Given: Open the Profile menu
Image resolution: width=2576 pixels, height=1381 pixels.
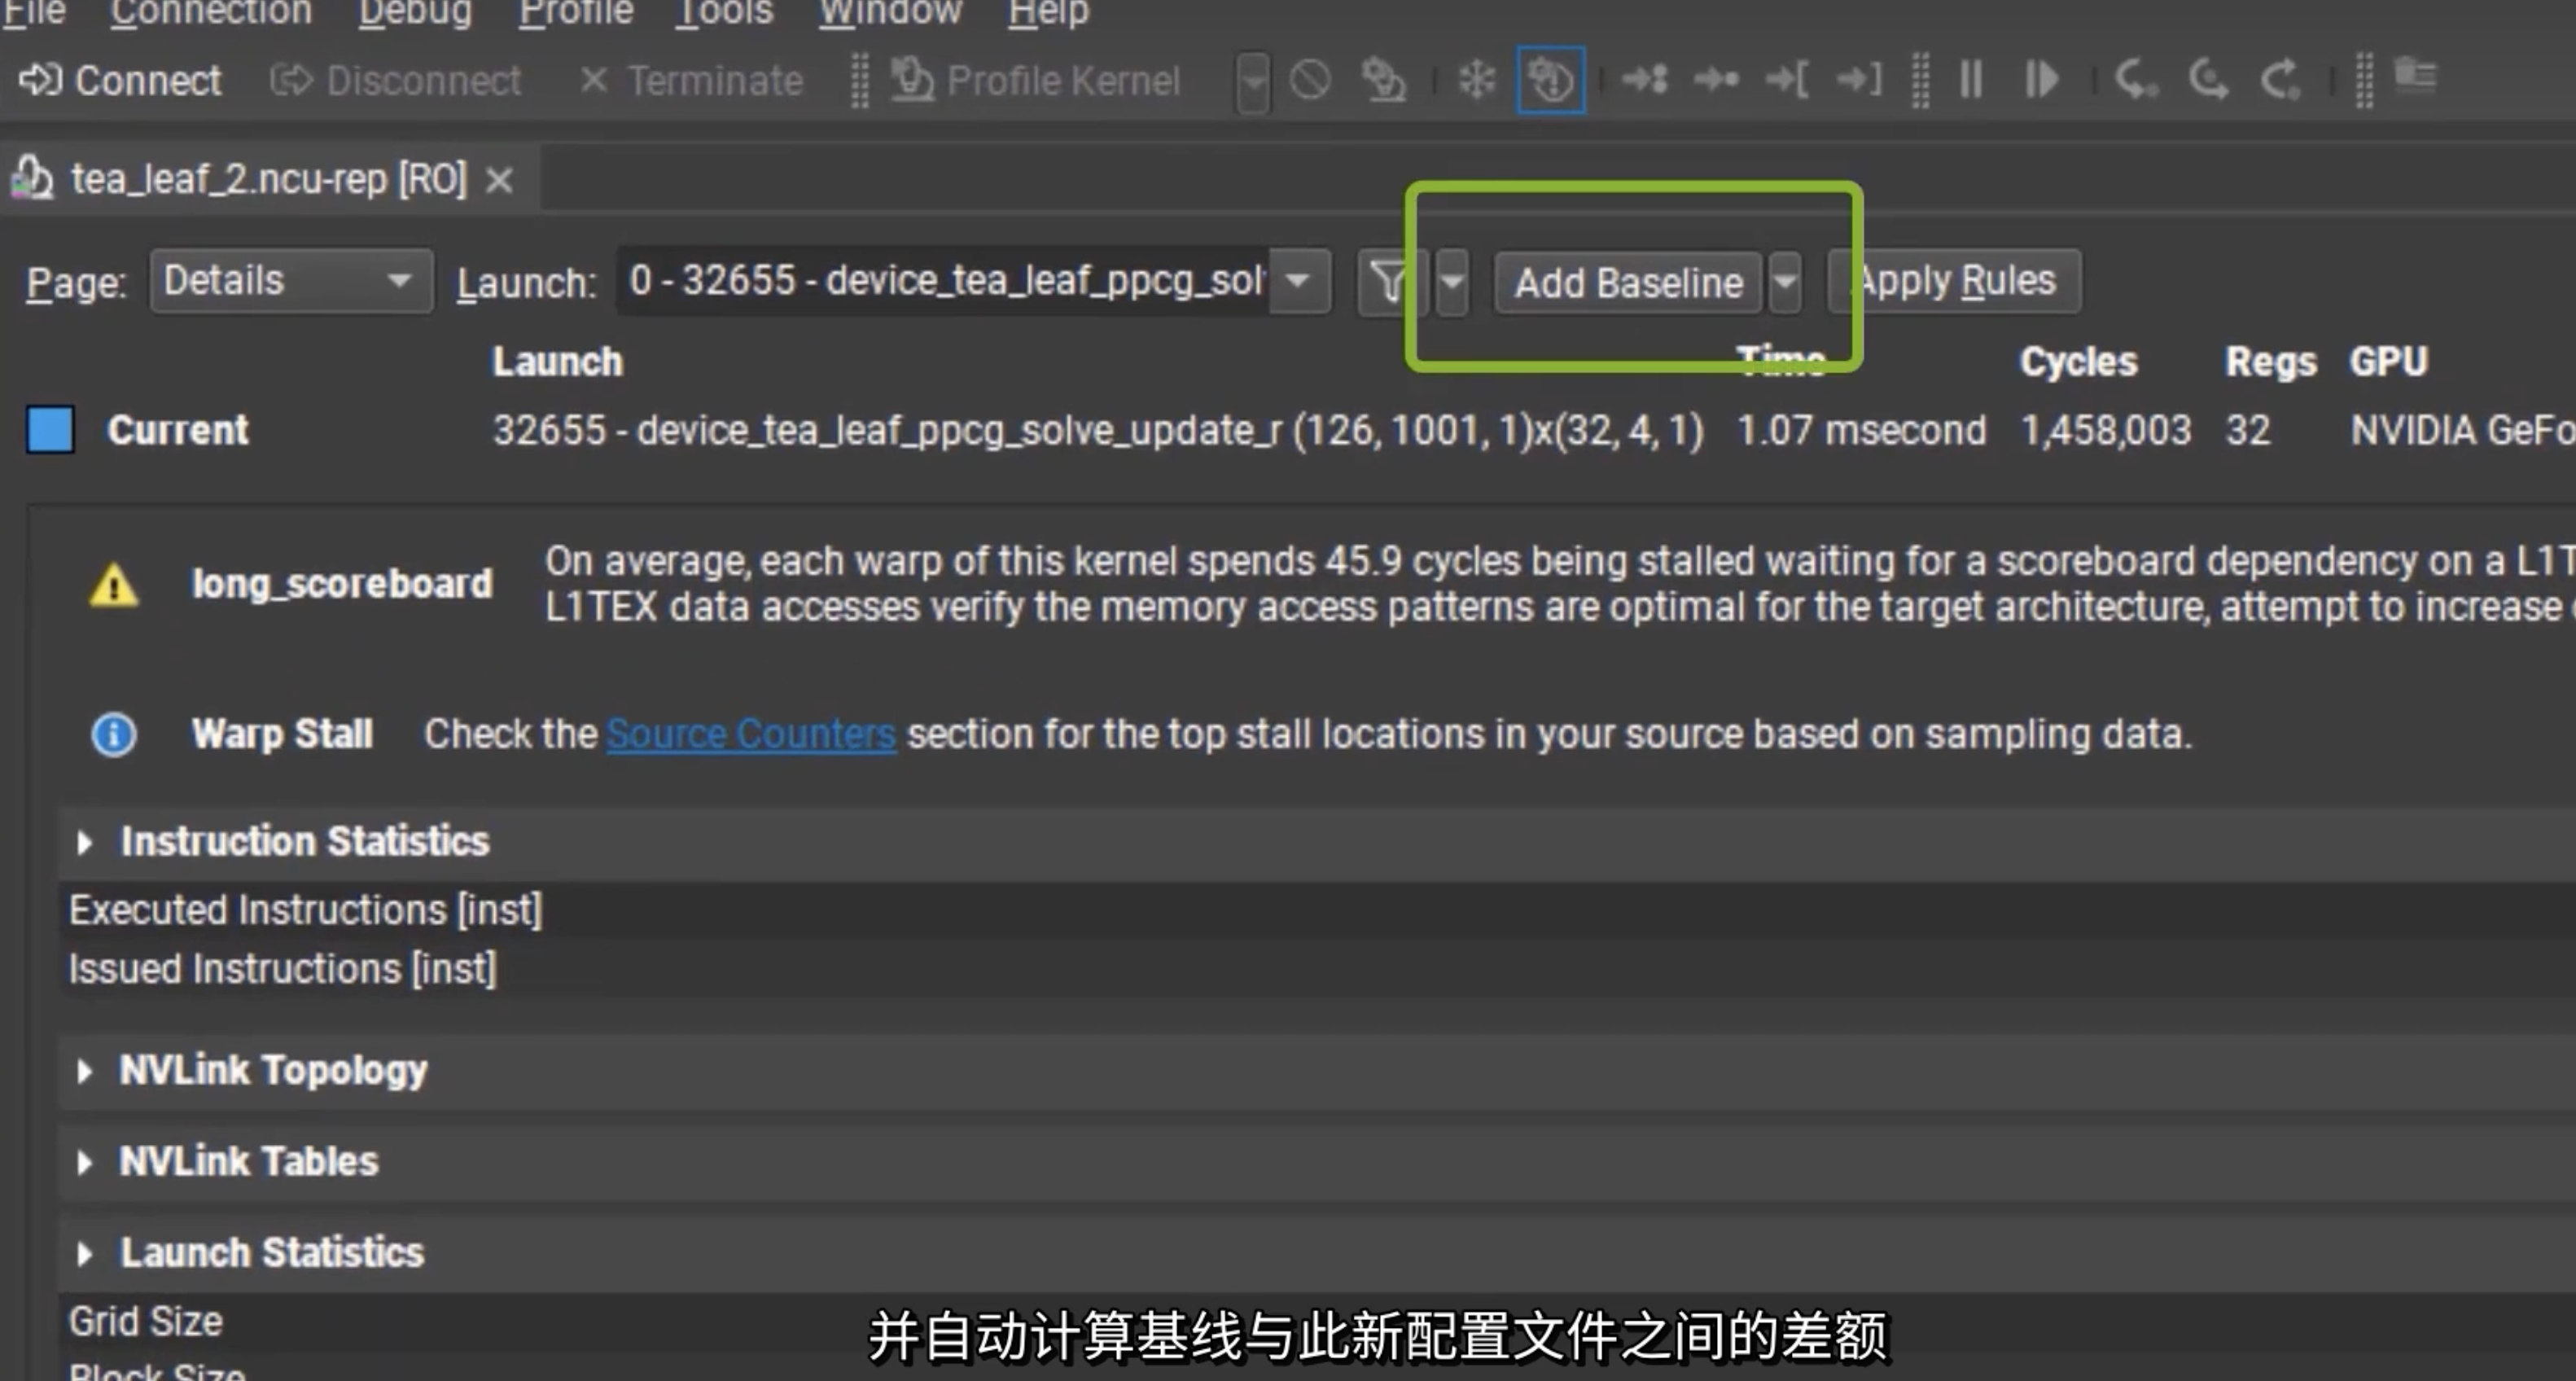Looking at the screenshot, I should [x=575, y=12].
